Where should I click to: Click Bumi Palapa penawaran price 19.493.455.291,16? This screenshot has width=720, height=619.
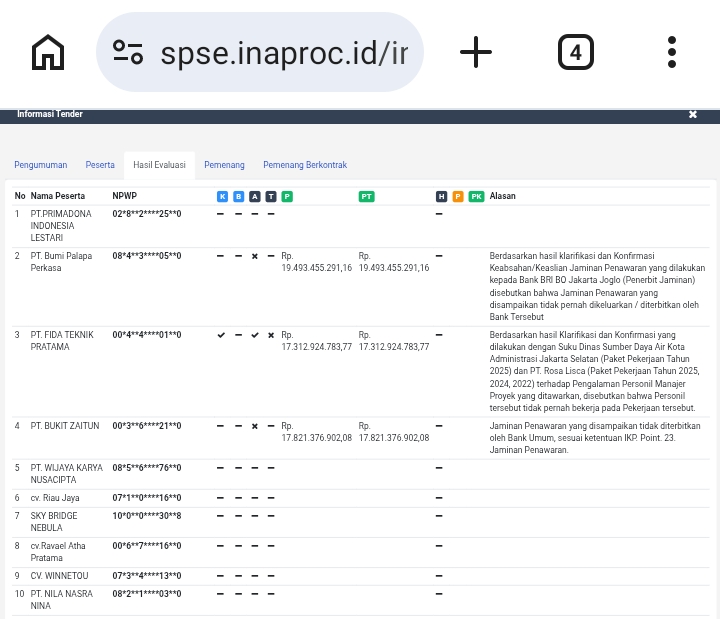tap(316, 262)
